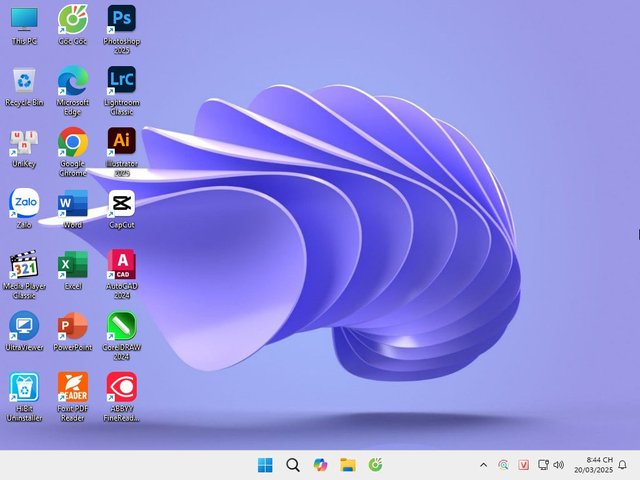
Task: Open Illustrator 2025 shortcut
Action: [x=122, y=152]
